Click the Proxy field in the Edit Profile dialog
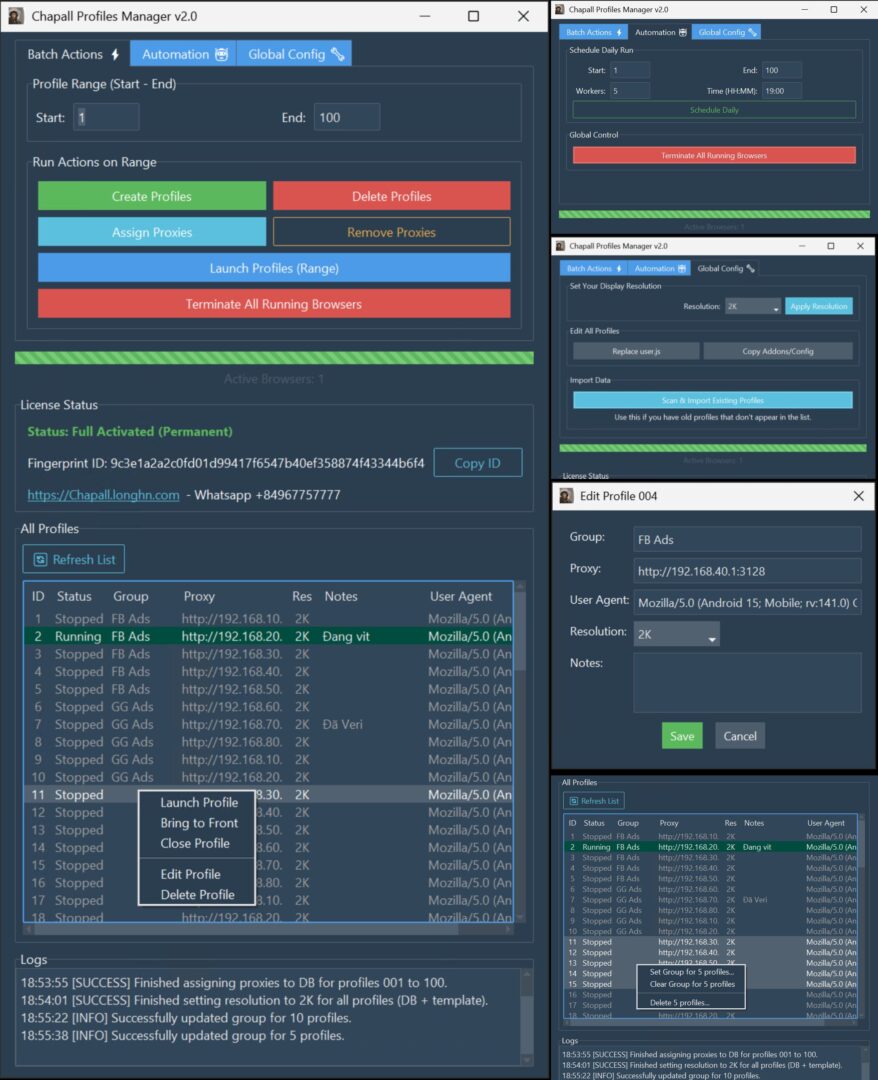Screen dimensions: 878x1080 (x=747, y=571)
